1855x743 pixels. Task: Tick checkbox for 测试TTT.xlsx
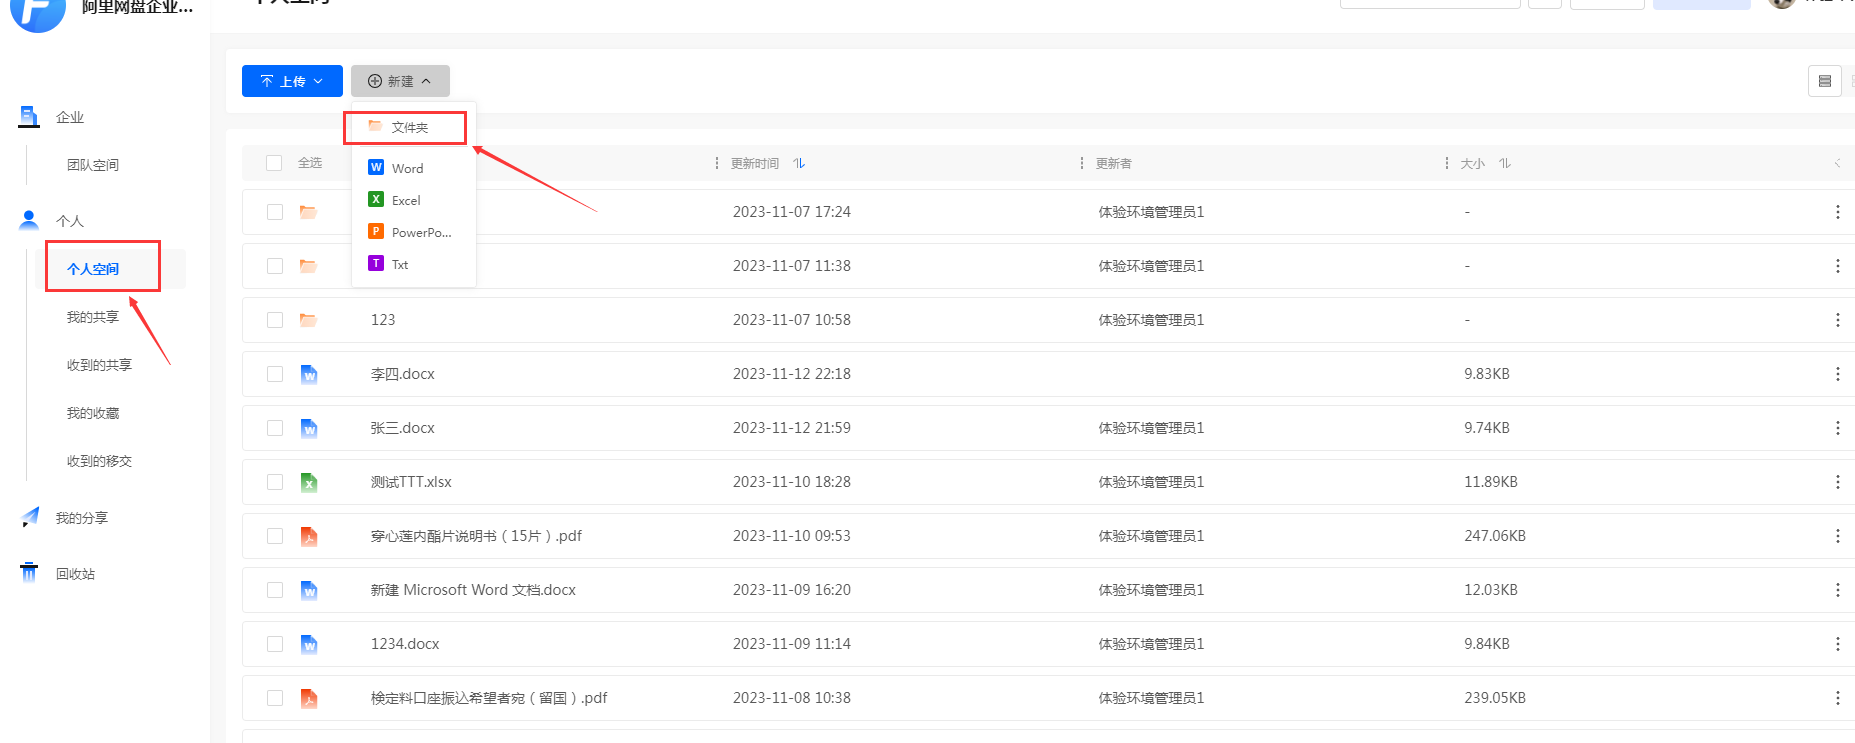point(275,482)
